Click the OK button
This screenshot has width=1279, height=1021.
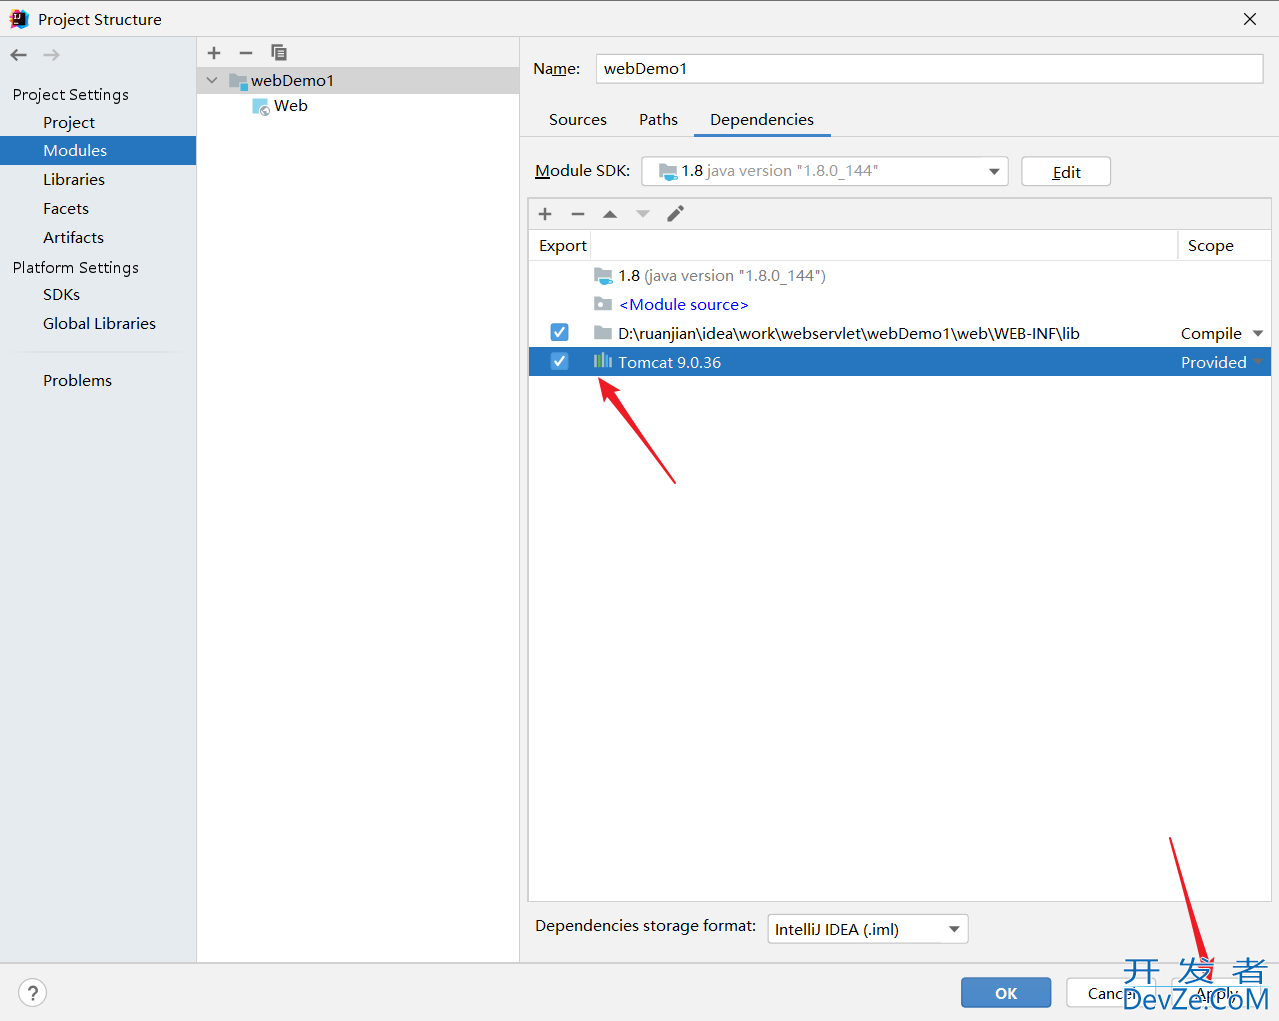click(x=1006, y=993)
